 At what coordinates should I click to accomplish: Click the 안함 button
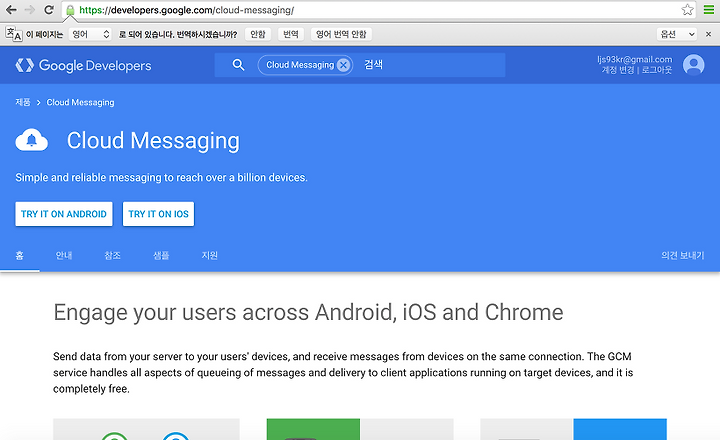258,34
